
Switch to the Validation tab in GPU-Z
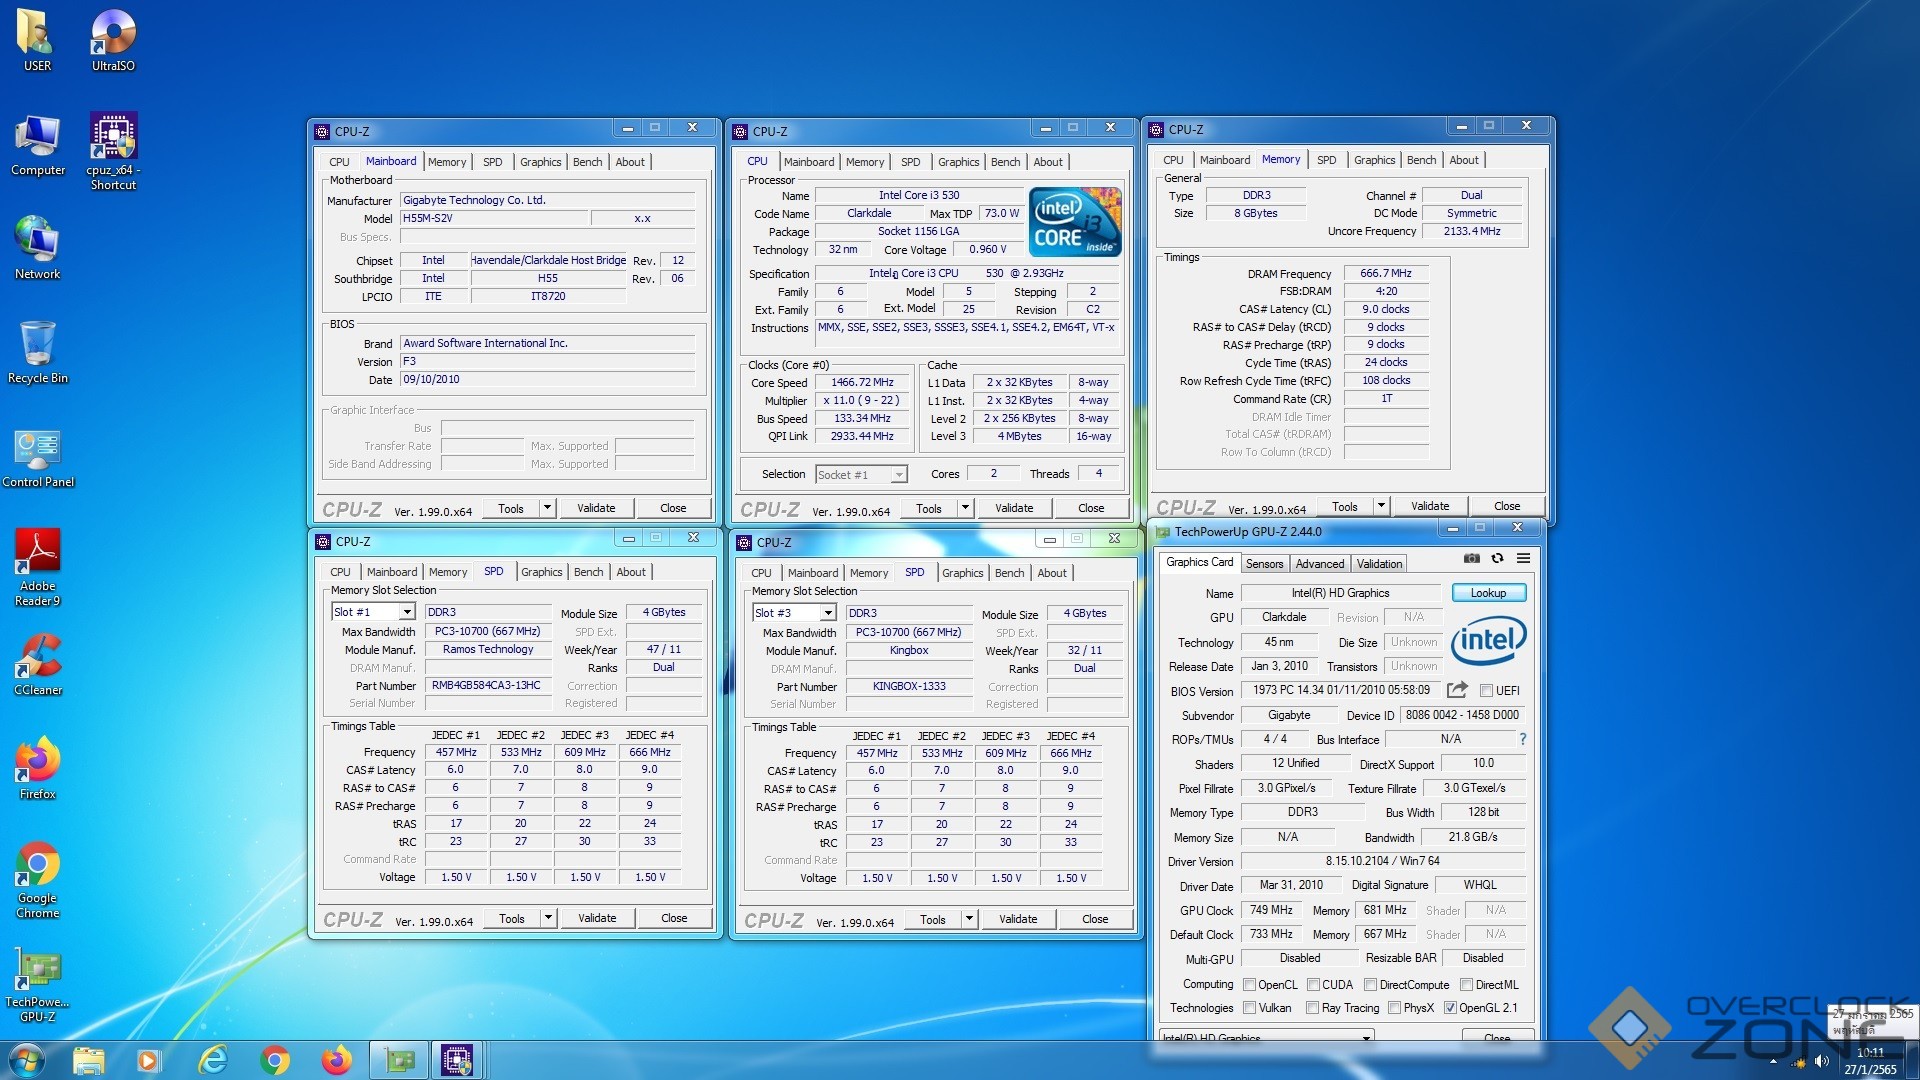pyautogui.click(x=1379, y=564)
